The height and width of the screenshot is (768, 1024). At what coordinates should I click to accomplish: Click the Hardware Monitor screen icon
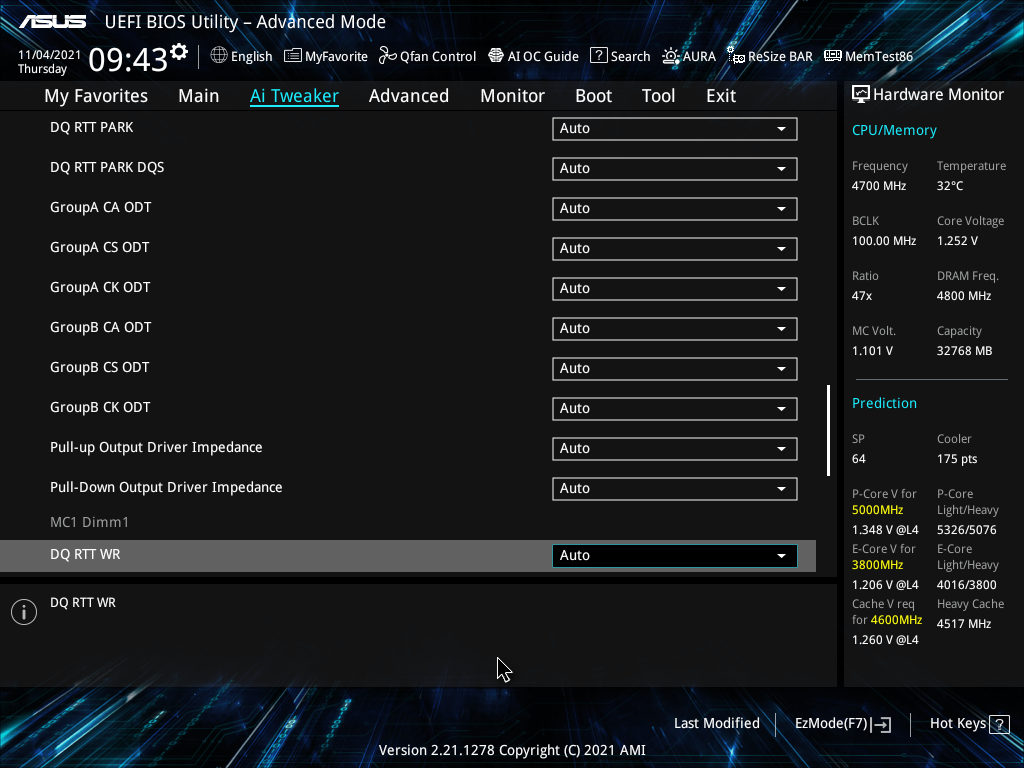[861, 95]
